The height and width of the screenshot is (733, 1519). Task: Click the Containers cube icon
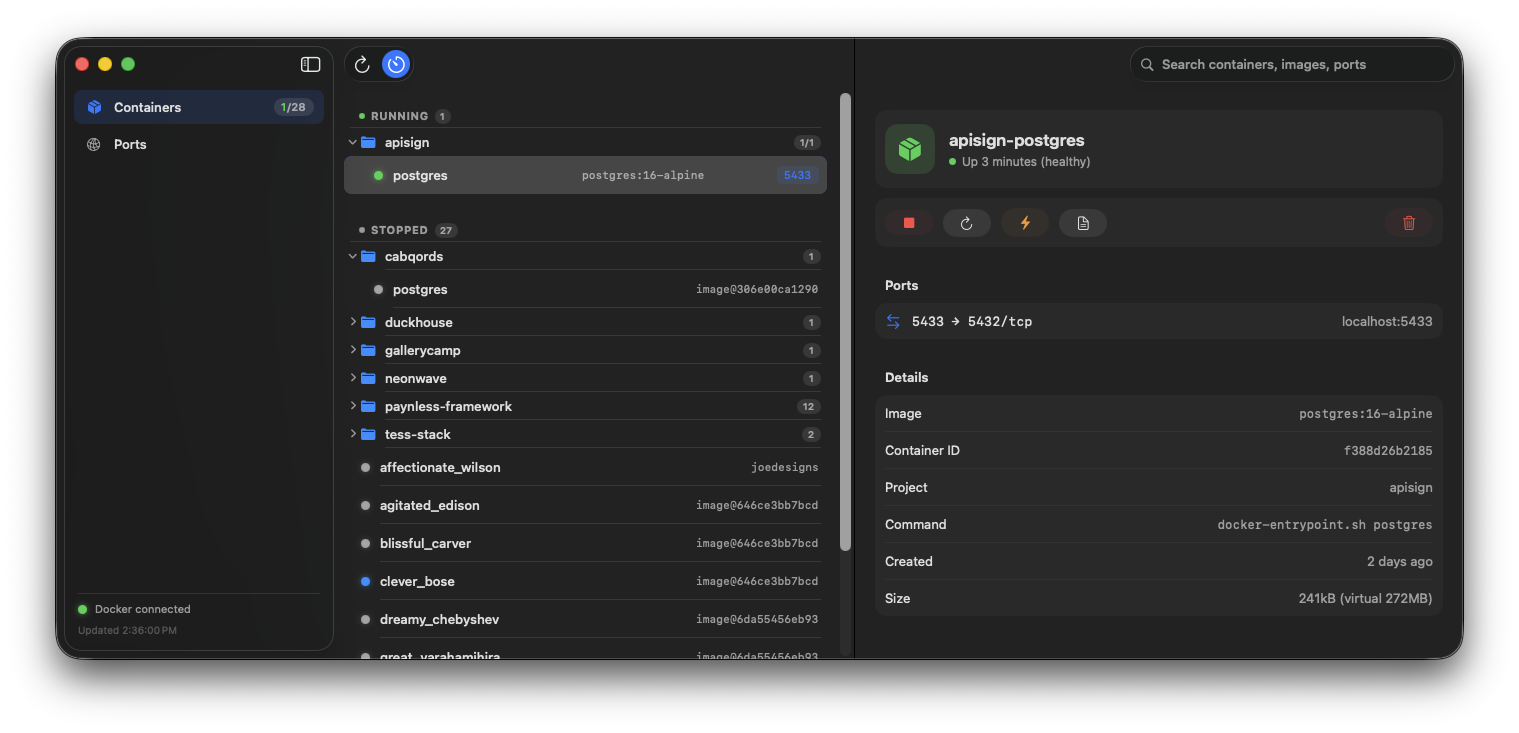pos(94,107)
